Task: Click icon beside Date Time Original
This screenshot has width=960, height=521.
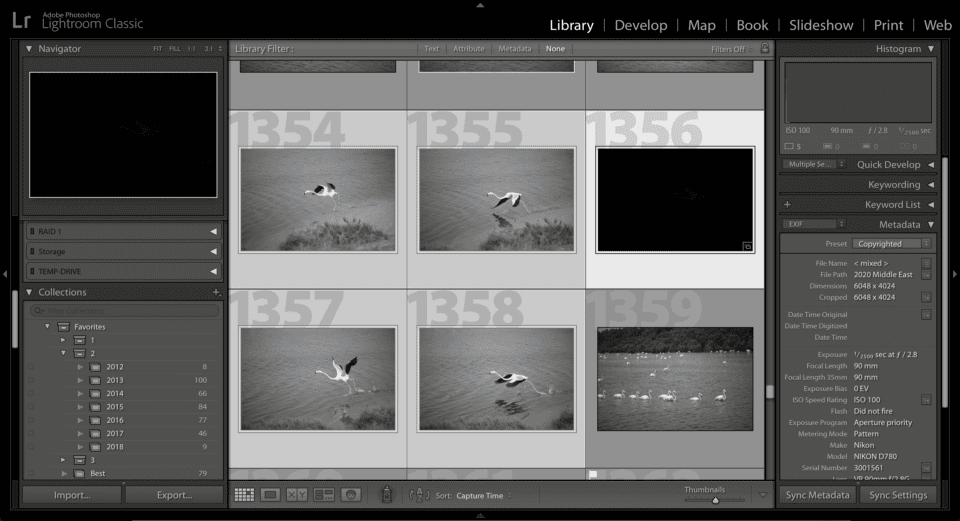Action: pyautogui.click(x=926, y=315)
